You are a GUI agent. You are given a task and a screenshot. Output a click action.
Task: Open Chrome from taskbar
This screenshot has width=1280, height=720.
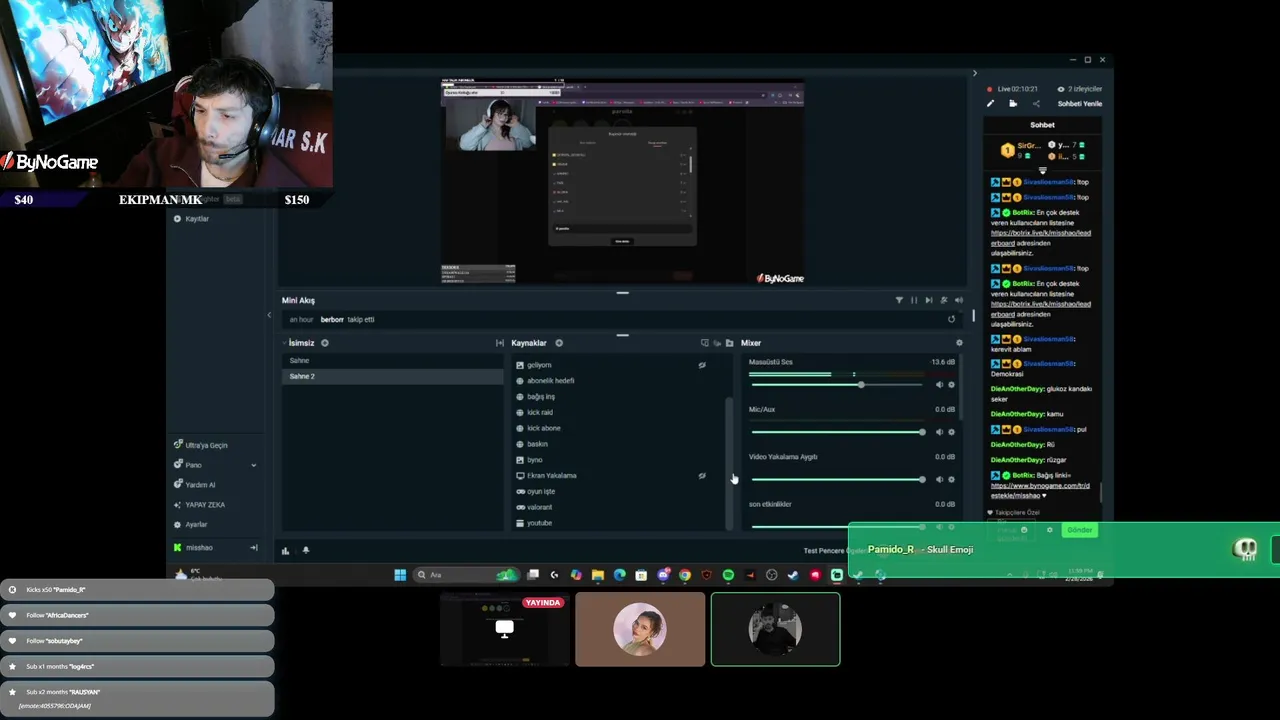click(684, 575)
